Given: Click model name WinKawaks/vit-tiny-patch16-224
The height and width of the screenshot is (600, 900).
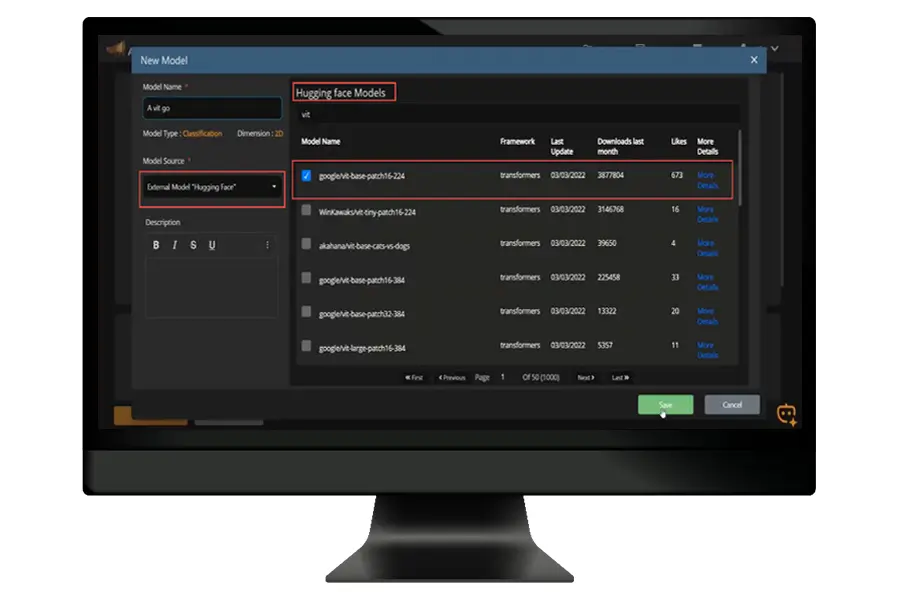Looking at the screenshot, I should 367,212.
